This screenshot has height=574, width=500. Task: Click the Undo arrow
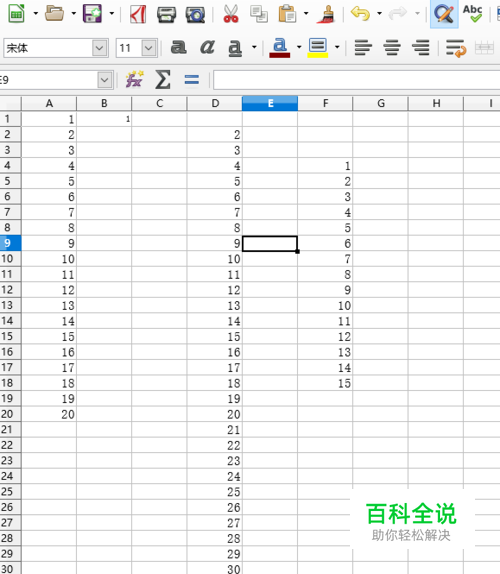361,14
